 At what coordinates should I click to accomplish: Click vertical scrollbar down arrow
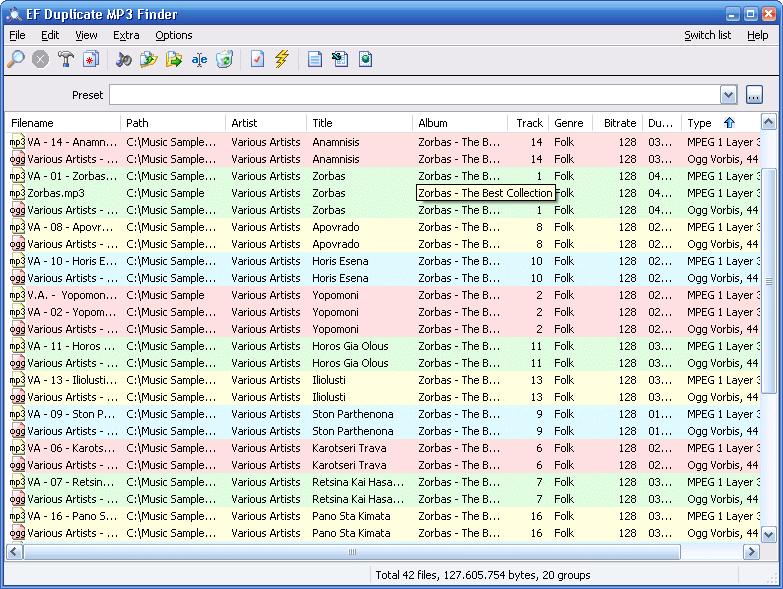tap(768, 534)
